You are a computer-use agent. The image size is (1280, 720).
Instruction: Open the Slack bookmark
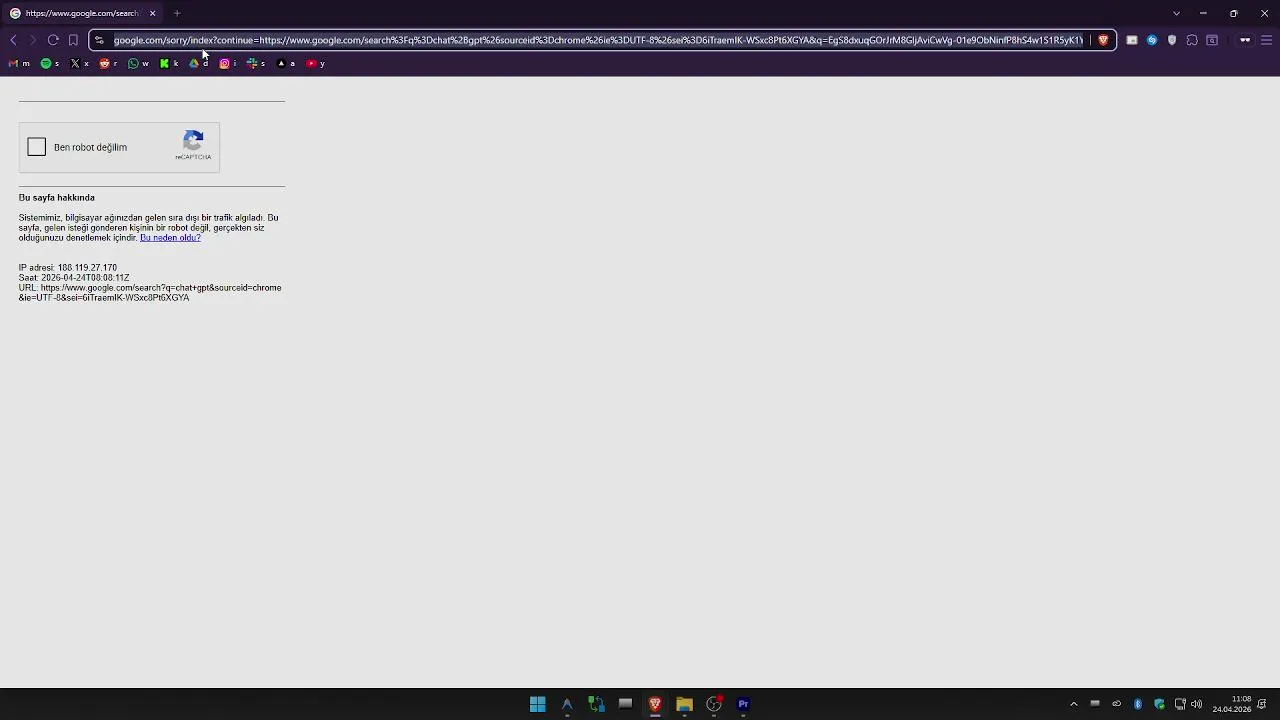[x=257, y=63]
